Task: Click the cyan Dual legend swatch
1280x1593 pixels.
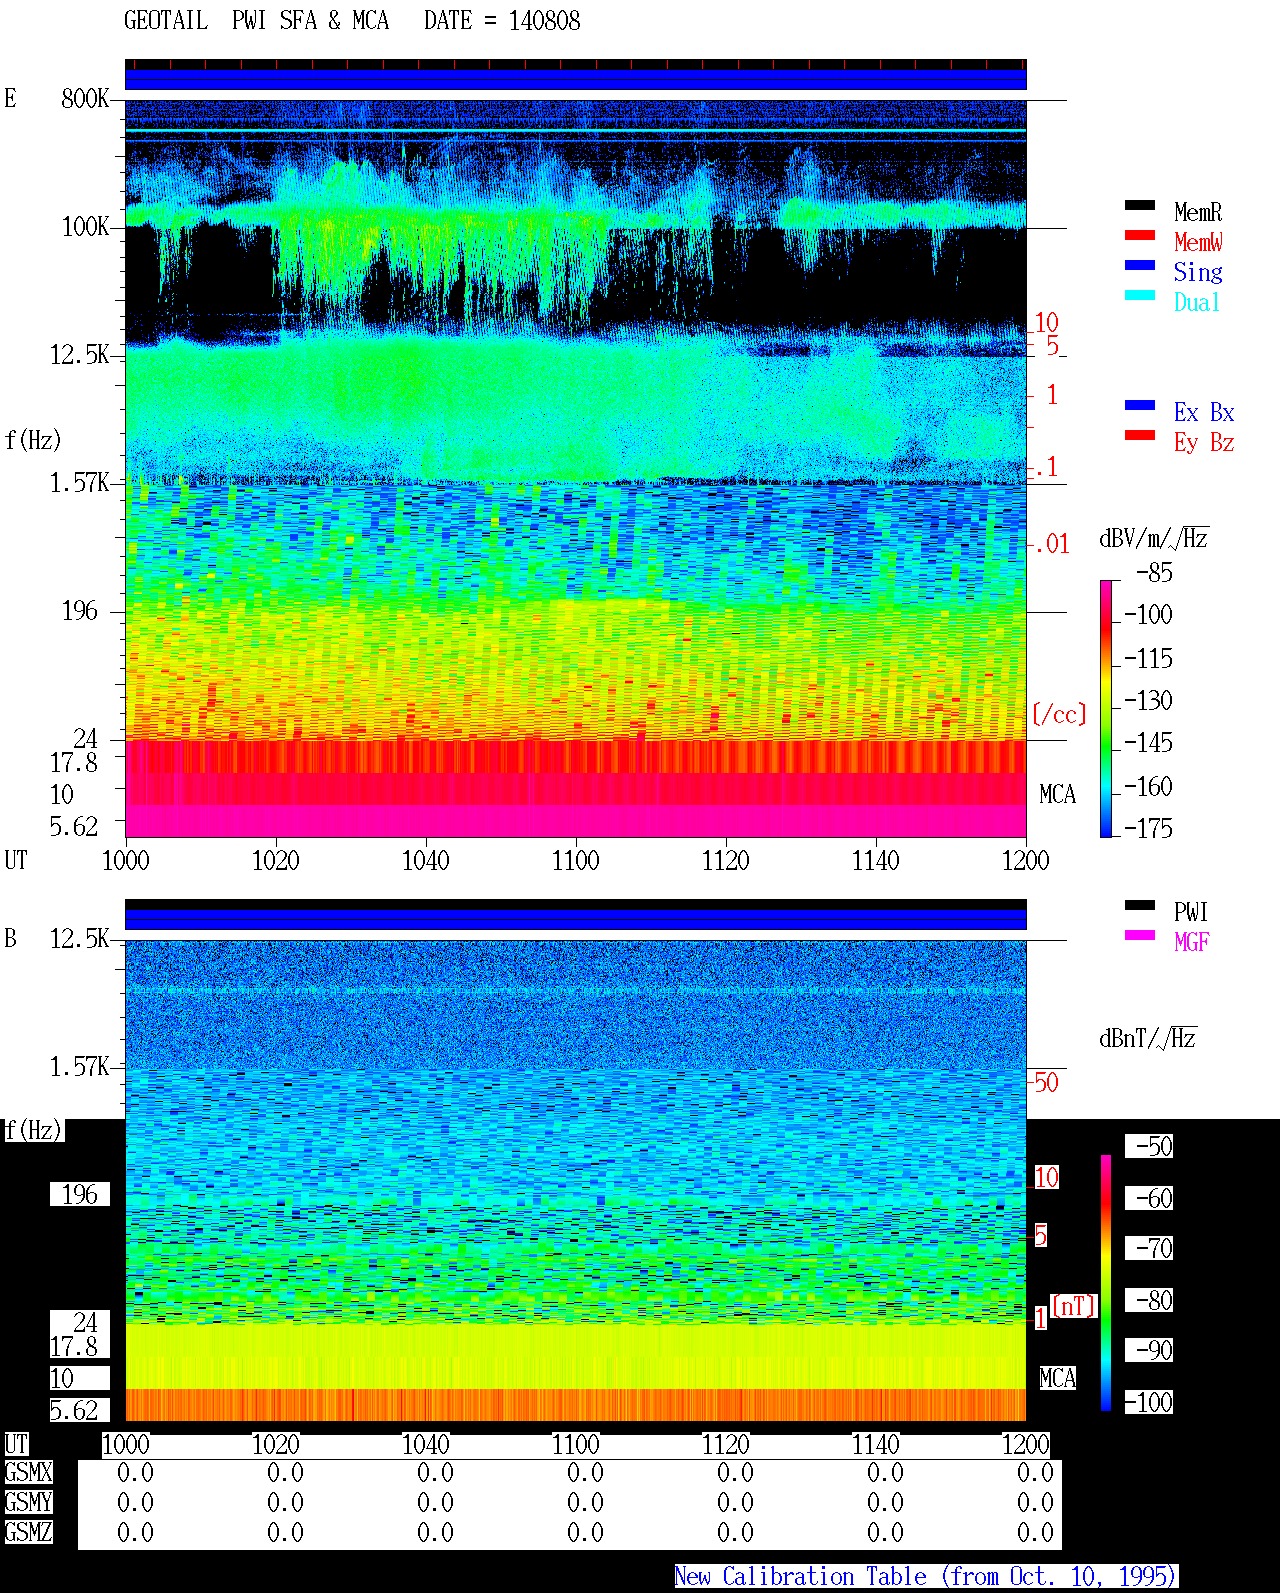Action: (x=1140, y=295)
